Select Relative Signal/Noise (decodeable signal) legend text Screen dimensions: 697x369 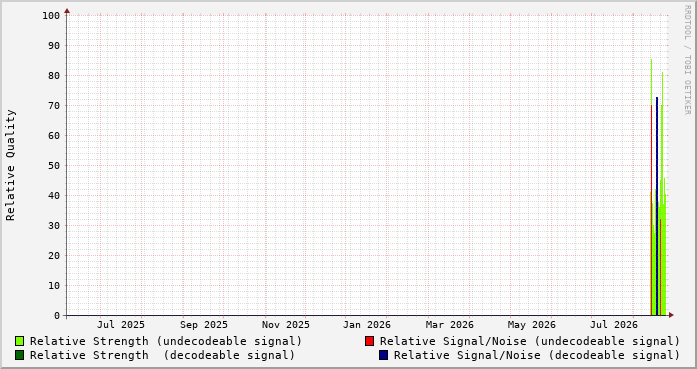[537, 356]
